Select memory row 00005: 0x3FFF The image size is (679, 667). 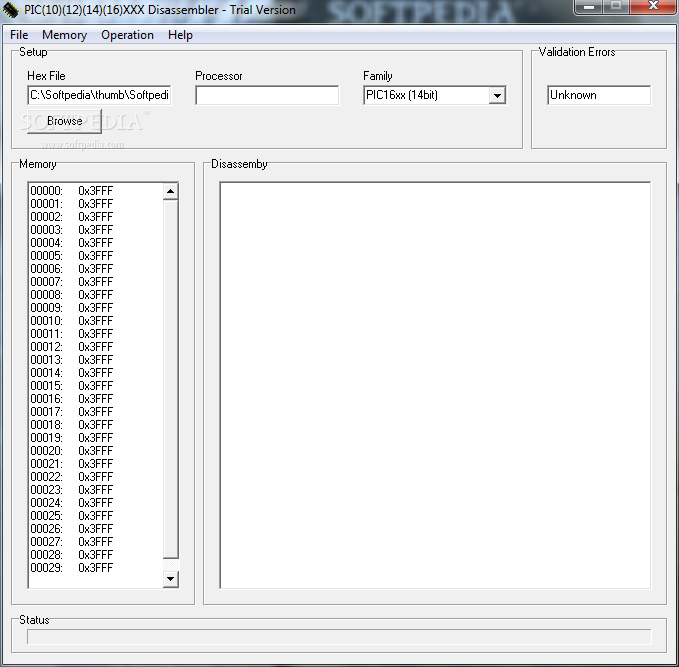tap(71, 256)
